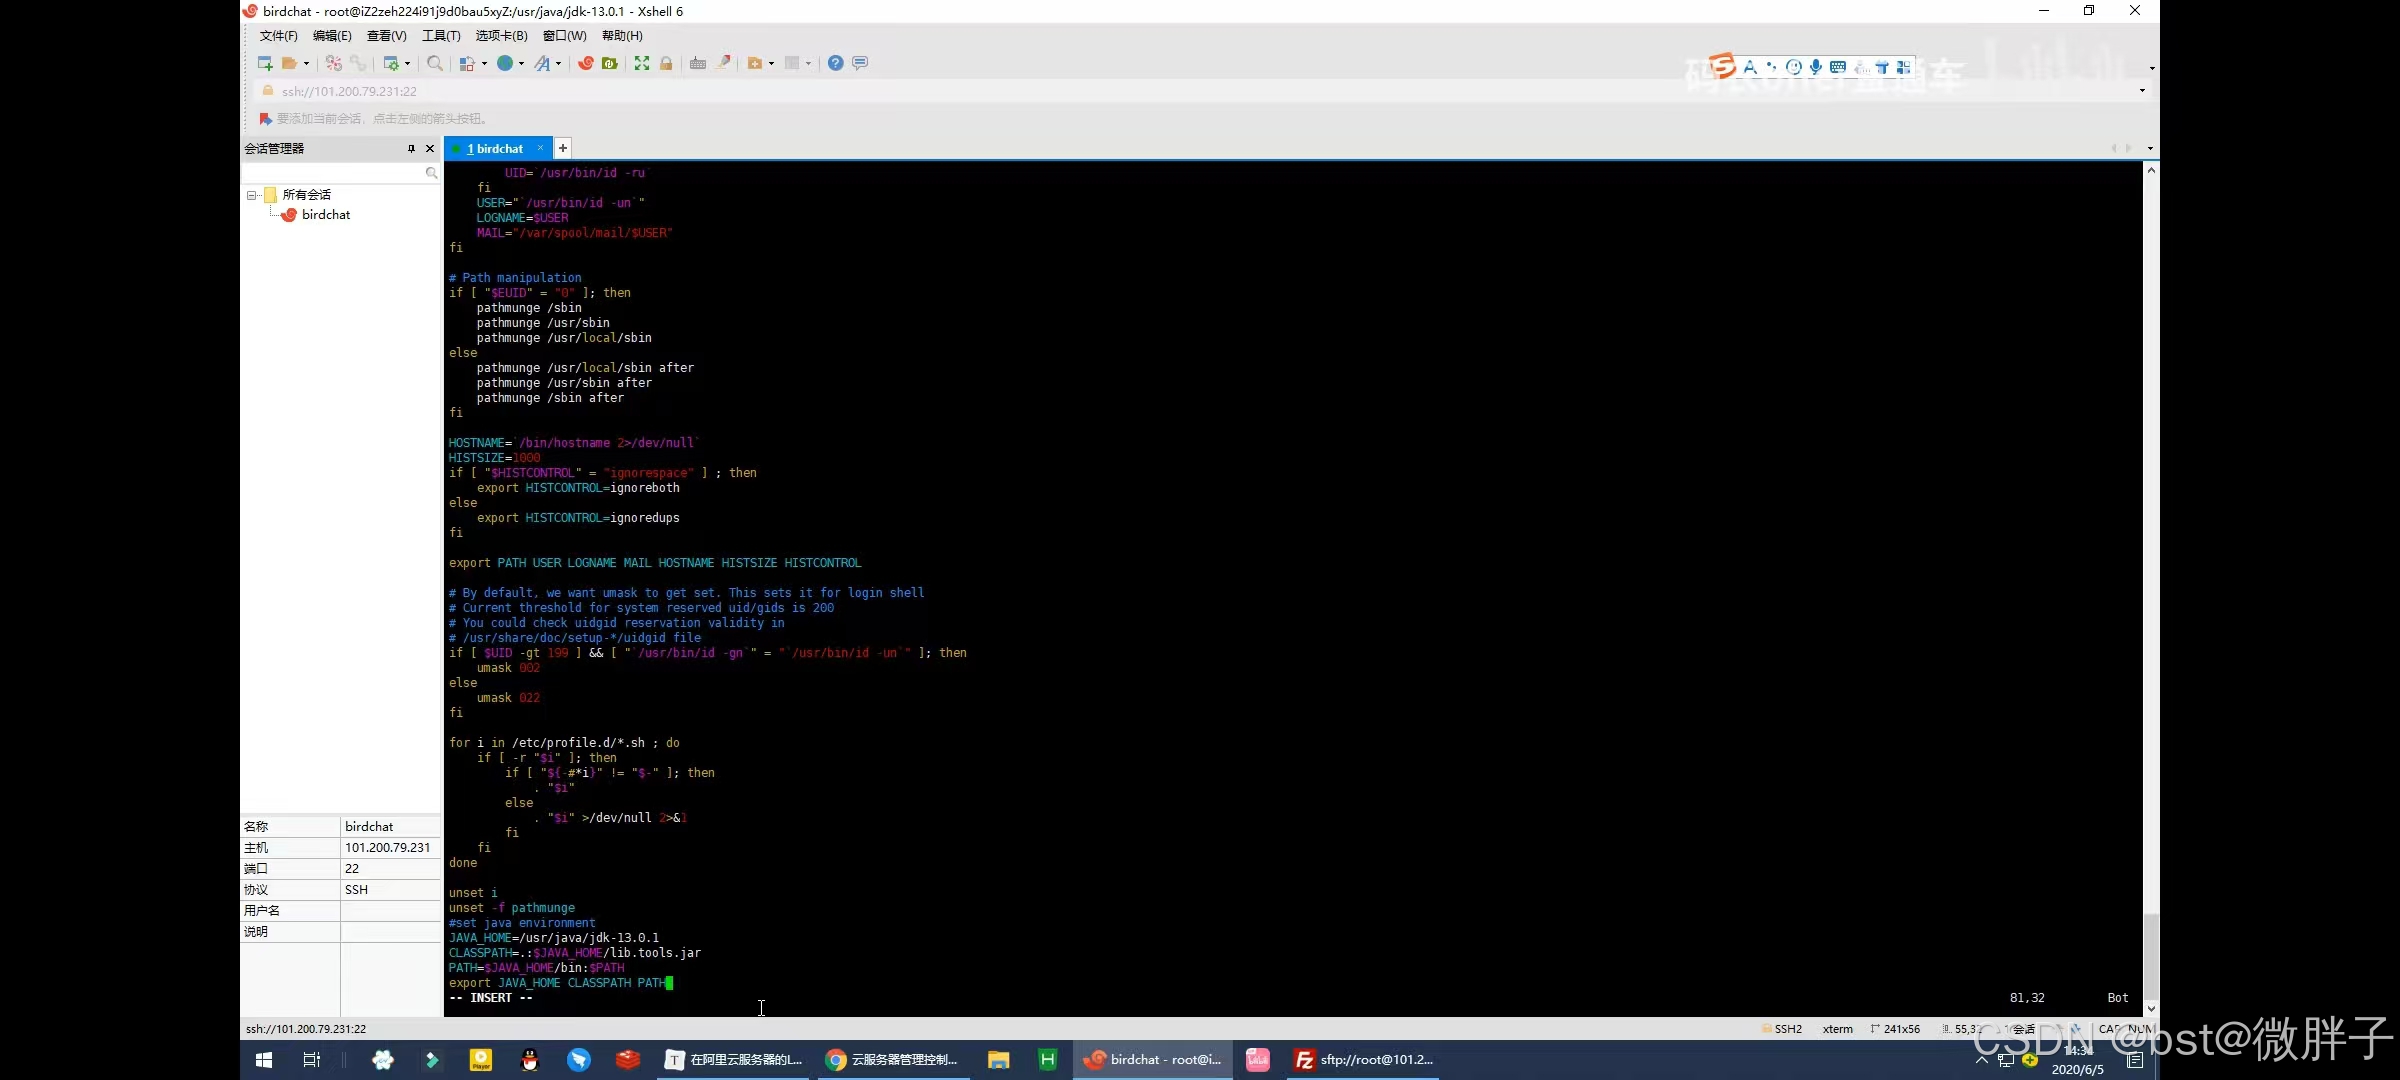This screenshot has height=1080, width=2400.
Task: Open the 工具(T) menu
Action: point(441,36)
